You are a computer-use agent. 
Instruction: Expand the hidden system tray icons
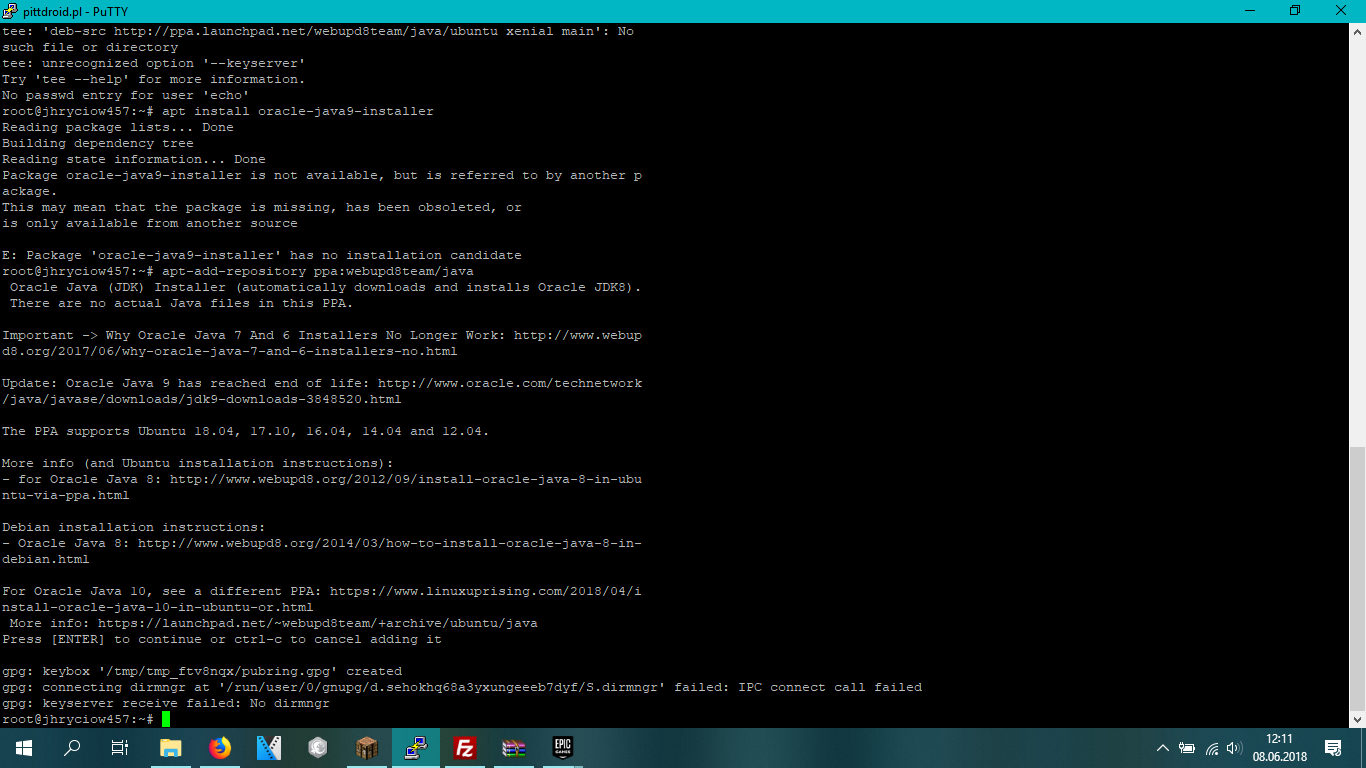pyautogui.click(x=1162, y=748)
